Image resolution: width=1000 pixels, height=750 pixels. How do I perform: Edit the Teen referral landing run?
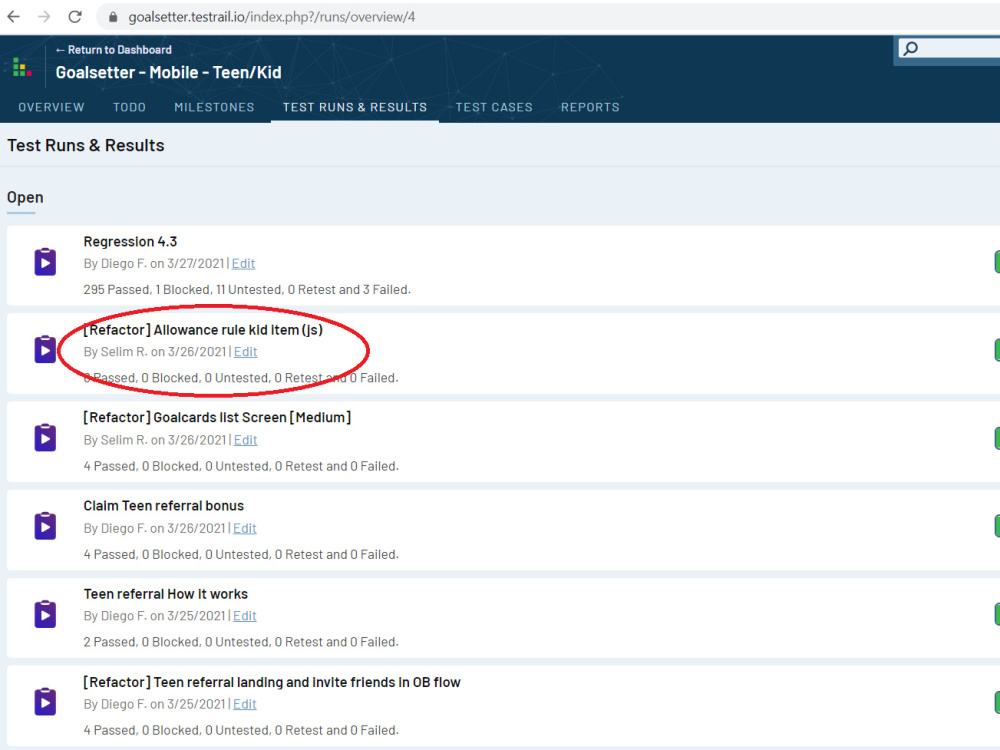pyautogui.click(x=245, y=704)
